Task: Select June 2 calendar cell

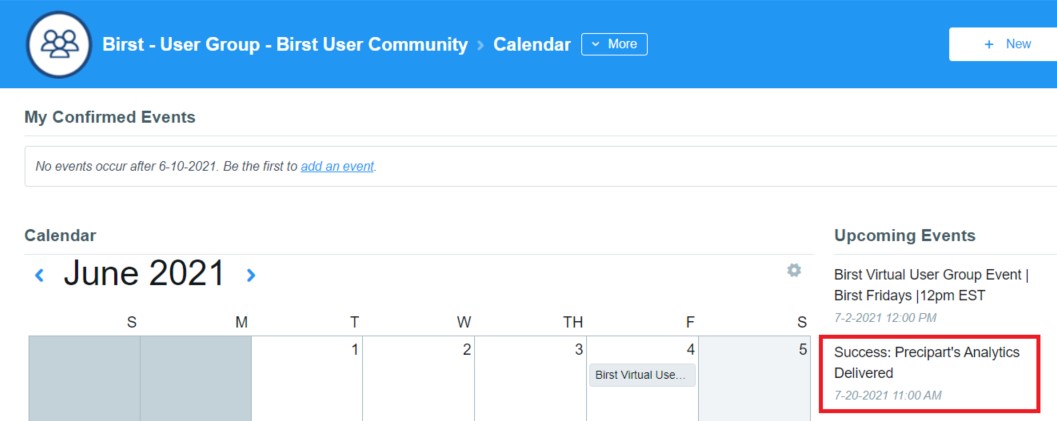Action: point(419,379)
